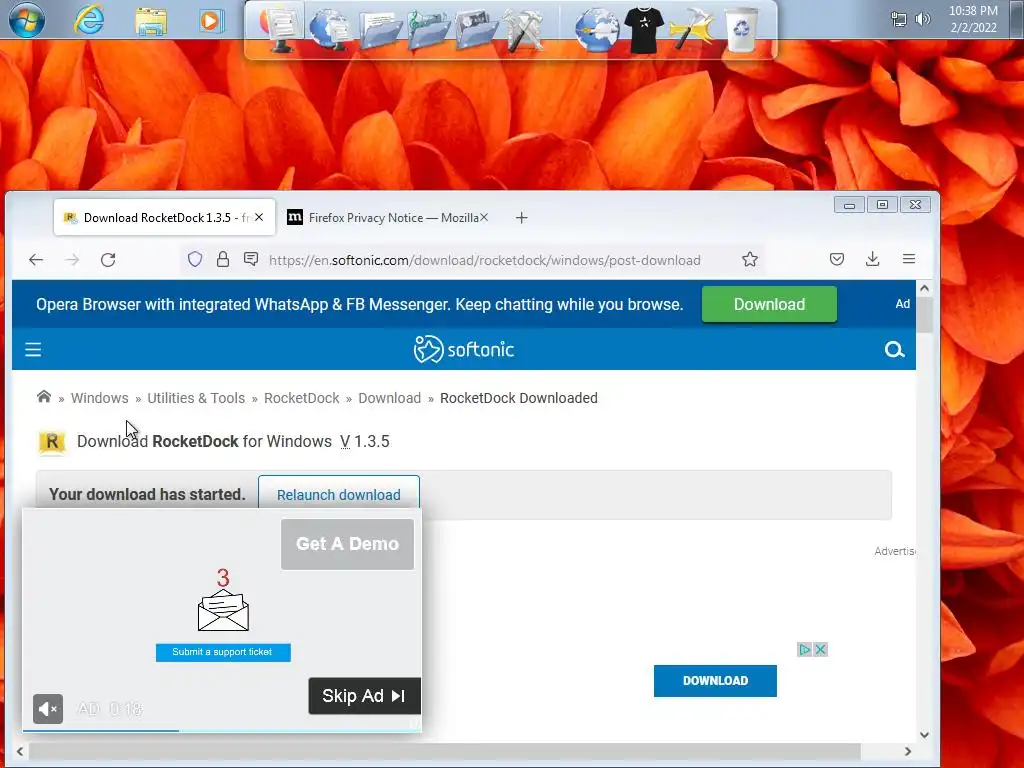Viewport: 1024px width, 768px height.
Task: Click the V 1.3.5 version text
Action: pyautogui.click(x=364, y=441)
